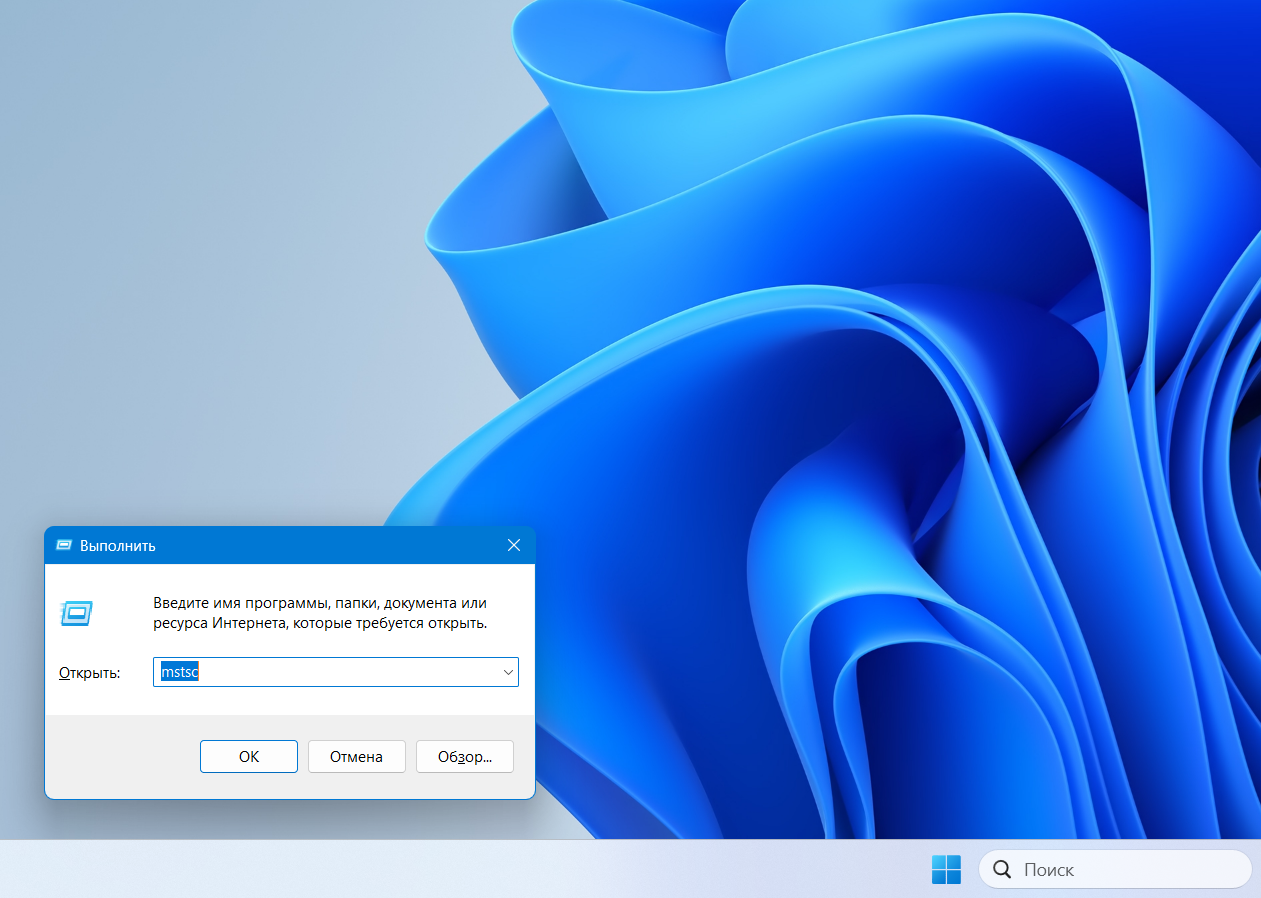The width and height of the screenshot is (1261, 898).
Task: Open the file browser with Обзор...
Action: [x=464, y=757]
